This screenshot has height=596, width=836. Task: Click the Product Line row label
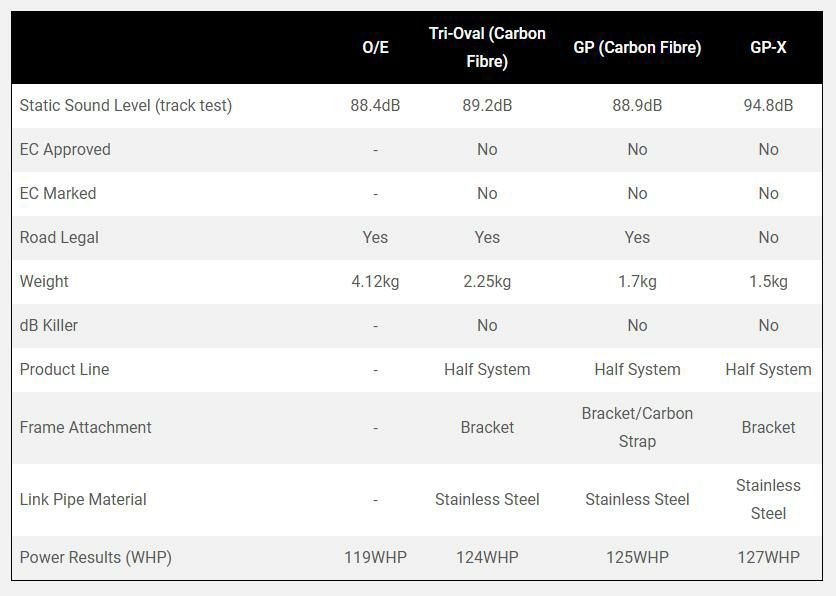tap(65, 369)
